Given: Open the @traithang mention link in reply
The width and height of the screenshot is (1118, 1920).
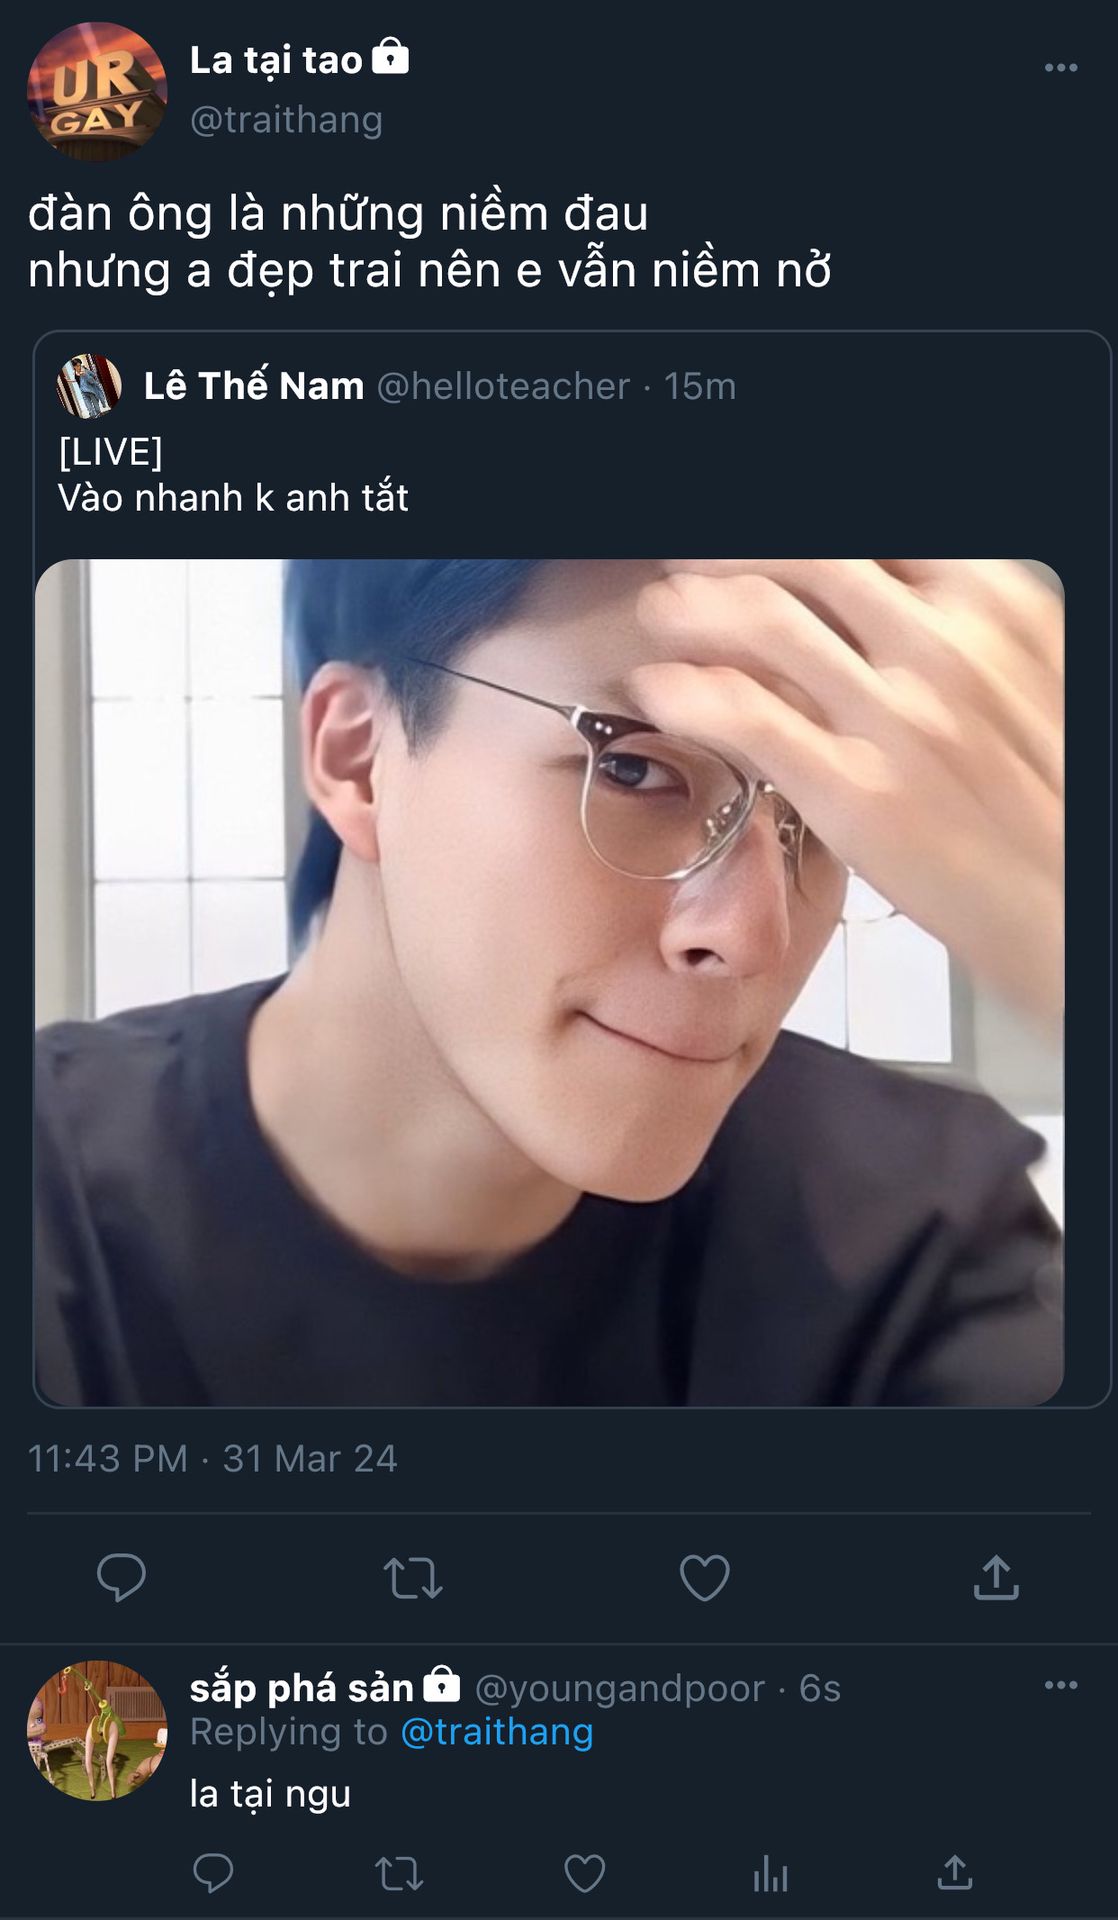Looking at the screenshot, I should pos(496,1732).
